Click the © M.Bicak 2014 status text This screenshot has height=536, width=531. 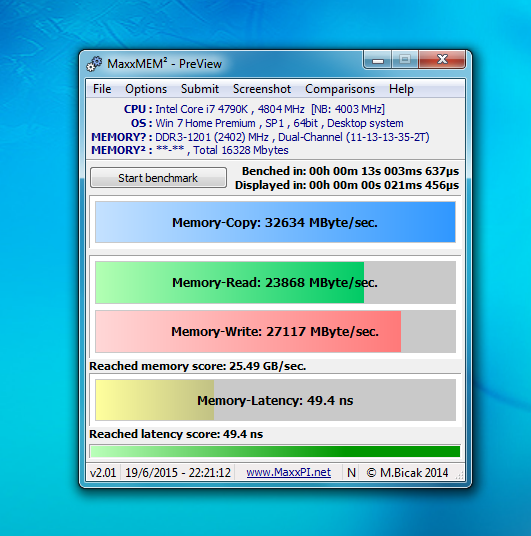[x=407, y=472]
